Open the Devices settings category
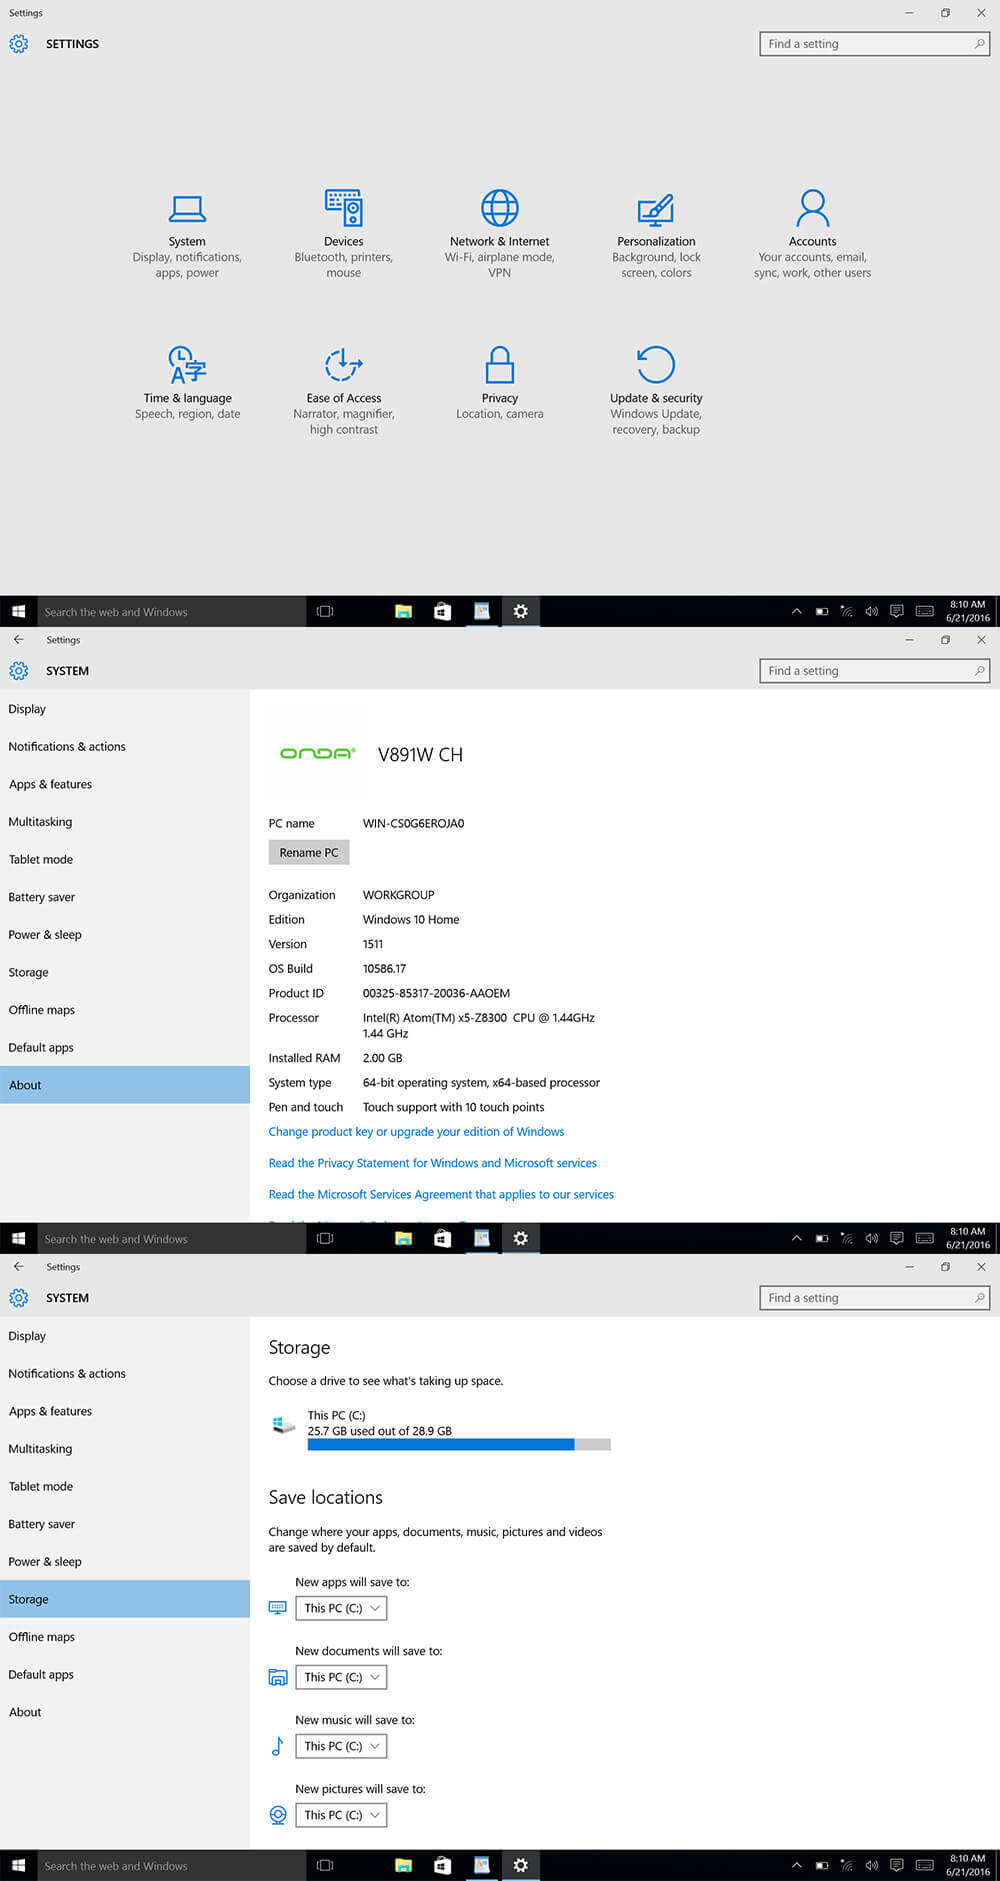1000x1881 pixels. click(343, 236)
